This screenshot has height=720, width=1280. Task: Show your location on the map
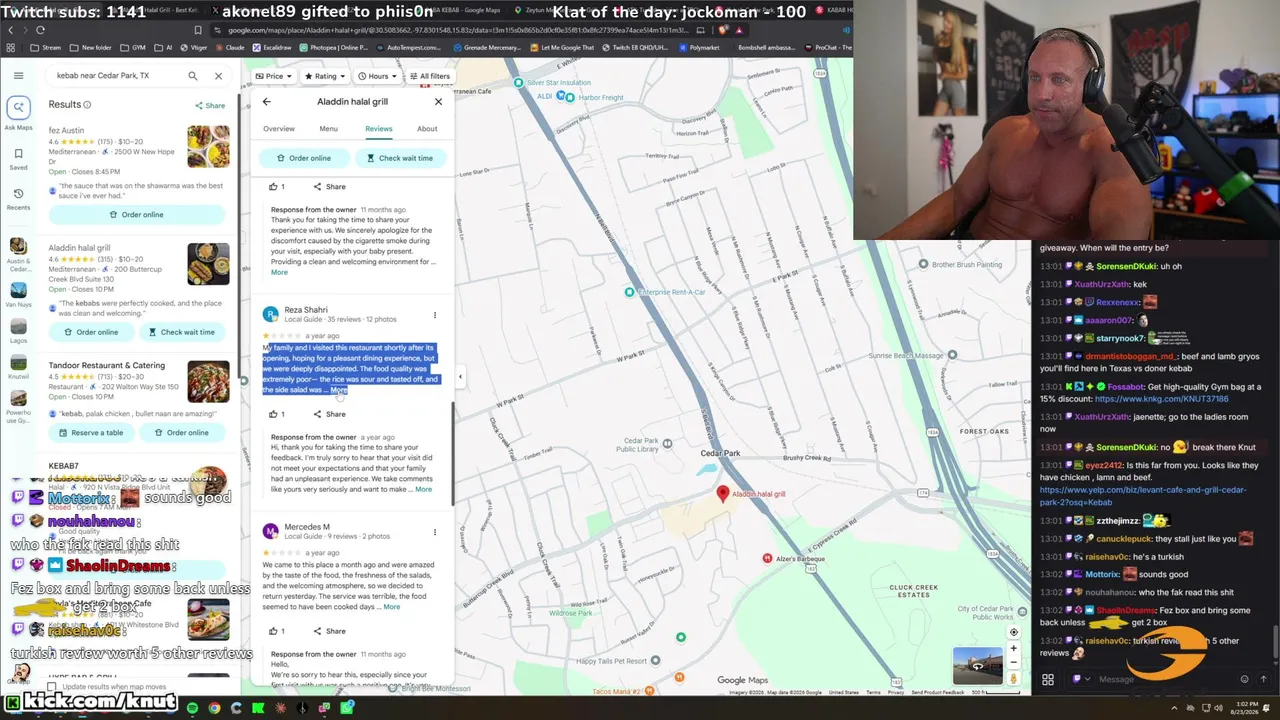(x=1013, y=632)
